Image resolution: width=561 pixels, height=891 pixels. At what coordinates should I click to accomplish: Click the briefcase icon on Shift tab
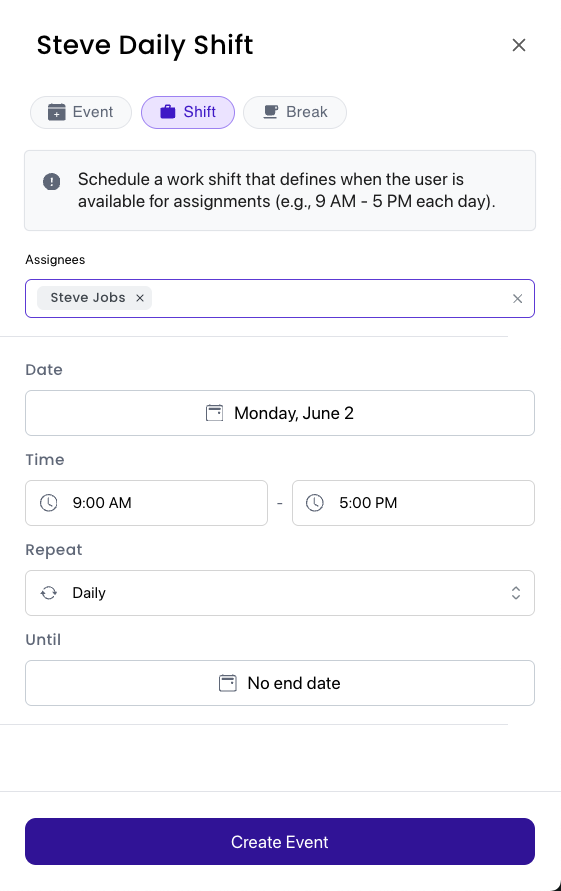(168, 112)
